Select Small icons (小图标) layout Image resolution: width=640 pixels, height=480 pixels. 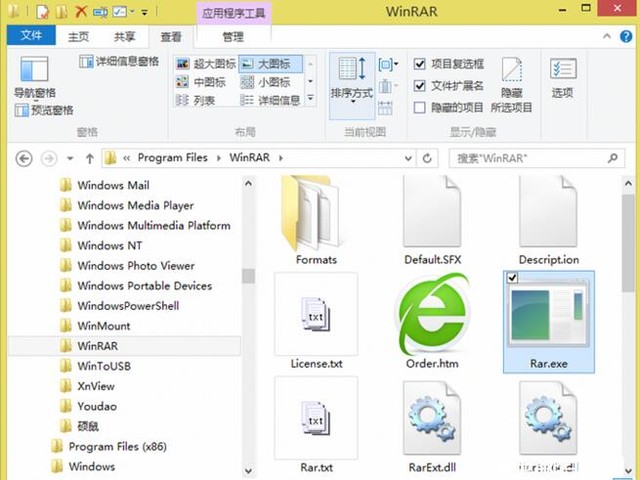click(x=265, y=82)
